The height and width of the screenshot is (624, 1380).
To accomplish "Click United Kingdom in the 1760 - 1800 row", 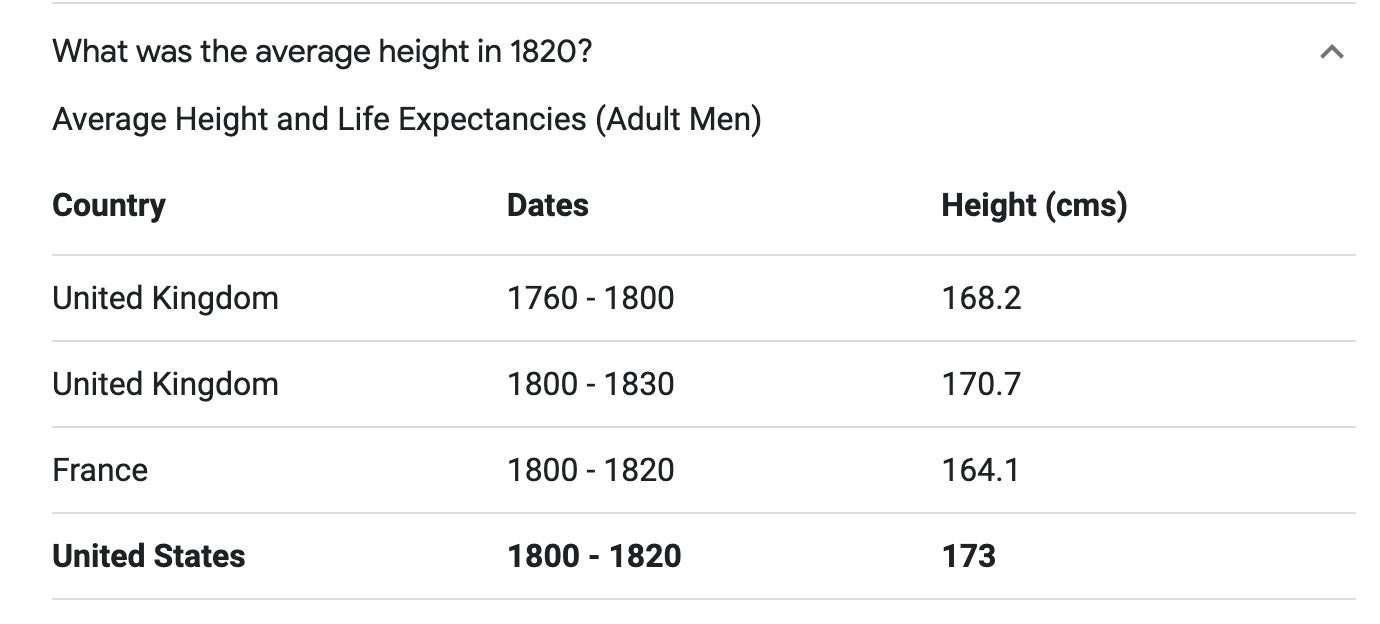I will 165,298.
